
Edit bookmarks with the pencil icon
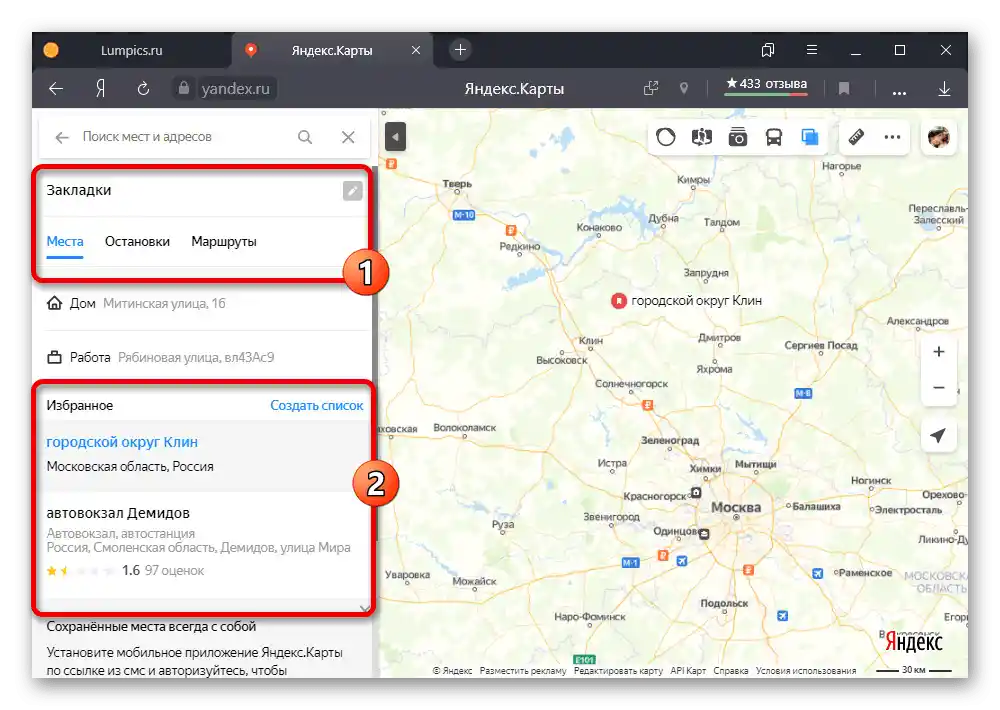tap(353, 191)
